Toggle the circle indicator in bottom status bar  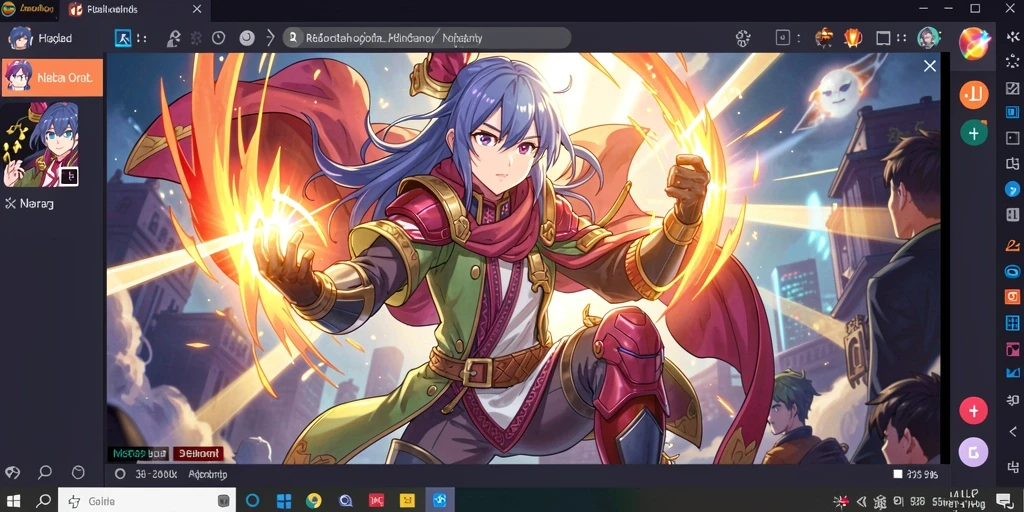(120, 474)
